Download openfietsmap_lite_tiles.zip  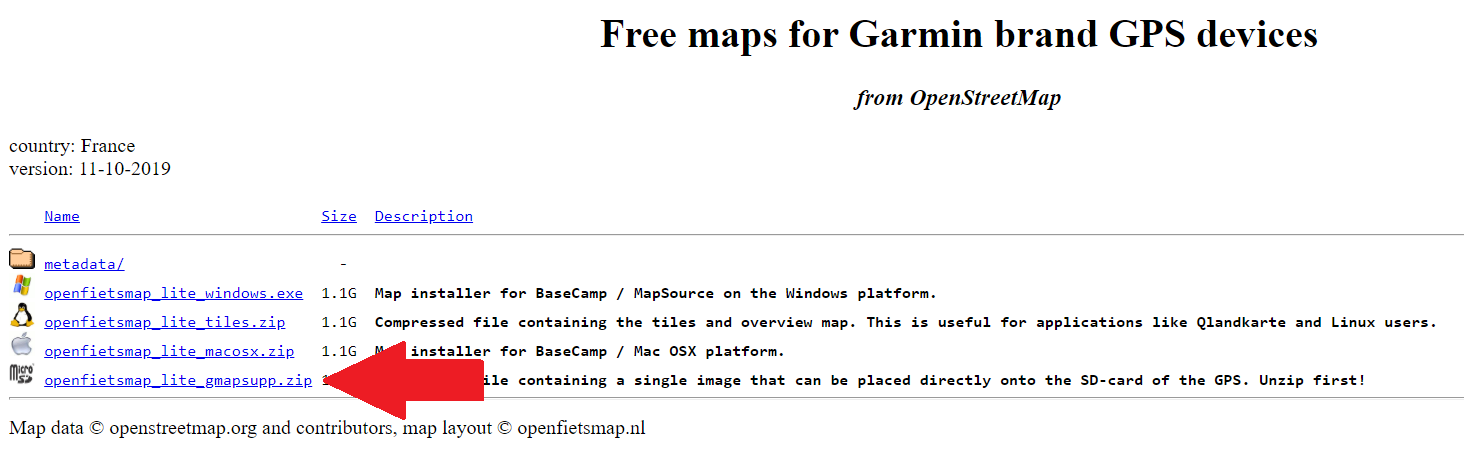tap(165, 322)
